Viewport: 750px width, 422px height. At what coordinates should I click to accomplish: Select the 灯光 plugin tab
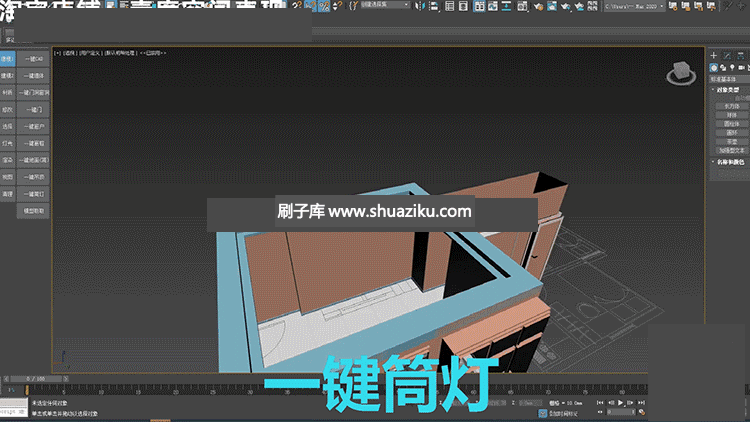pos(7,143)
